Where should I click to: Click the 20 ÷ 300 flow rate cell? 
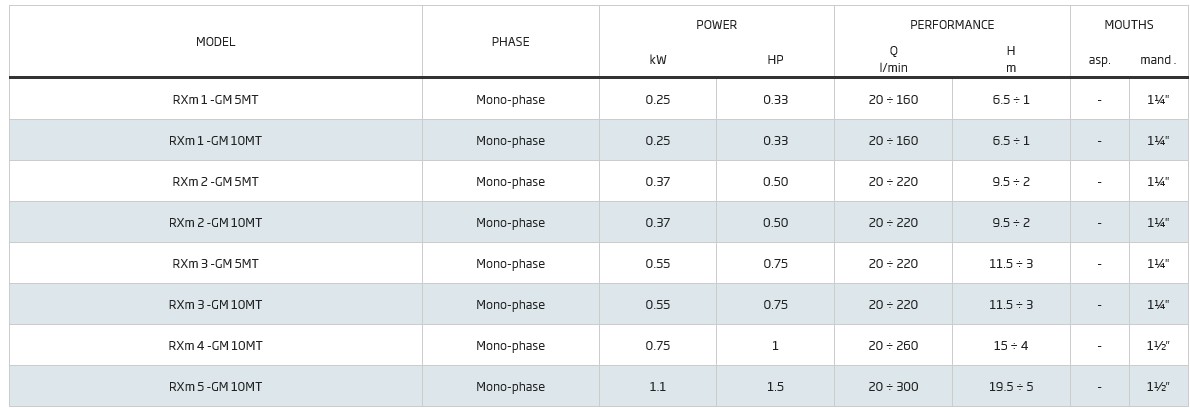click(893, 387)
